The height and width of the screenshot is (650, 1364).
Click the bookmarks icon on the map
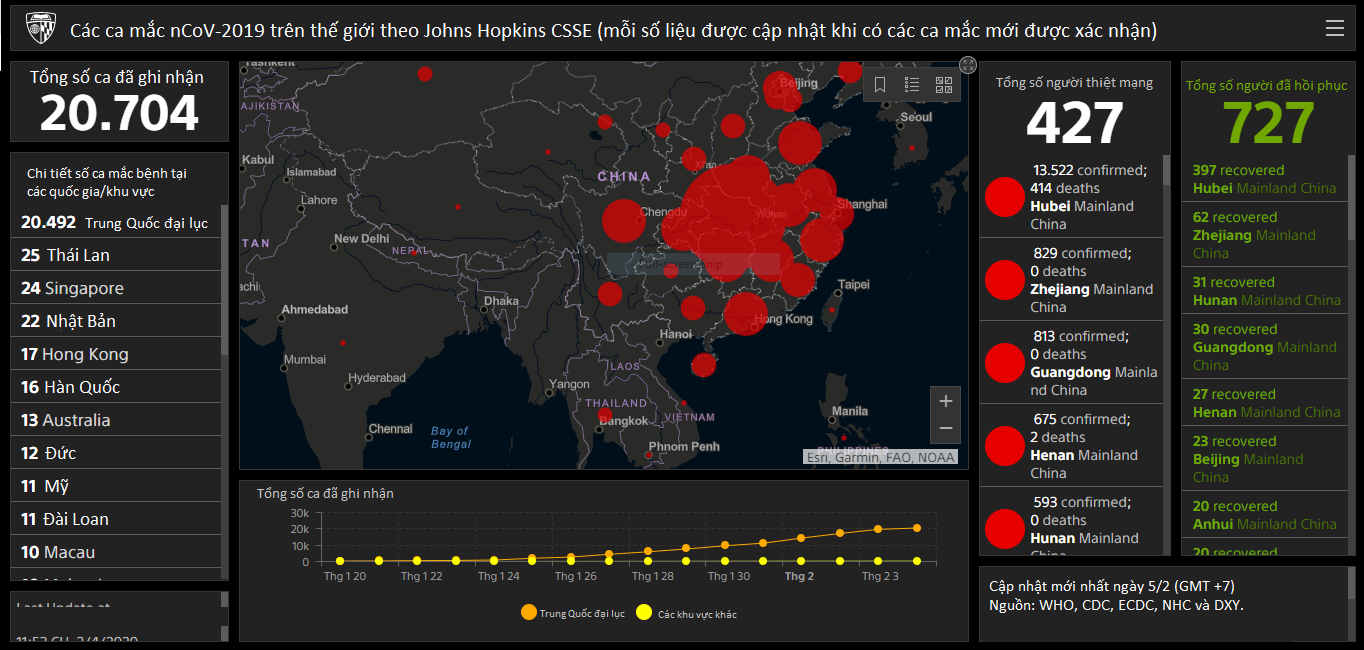(880, 85)
